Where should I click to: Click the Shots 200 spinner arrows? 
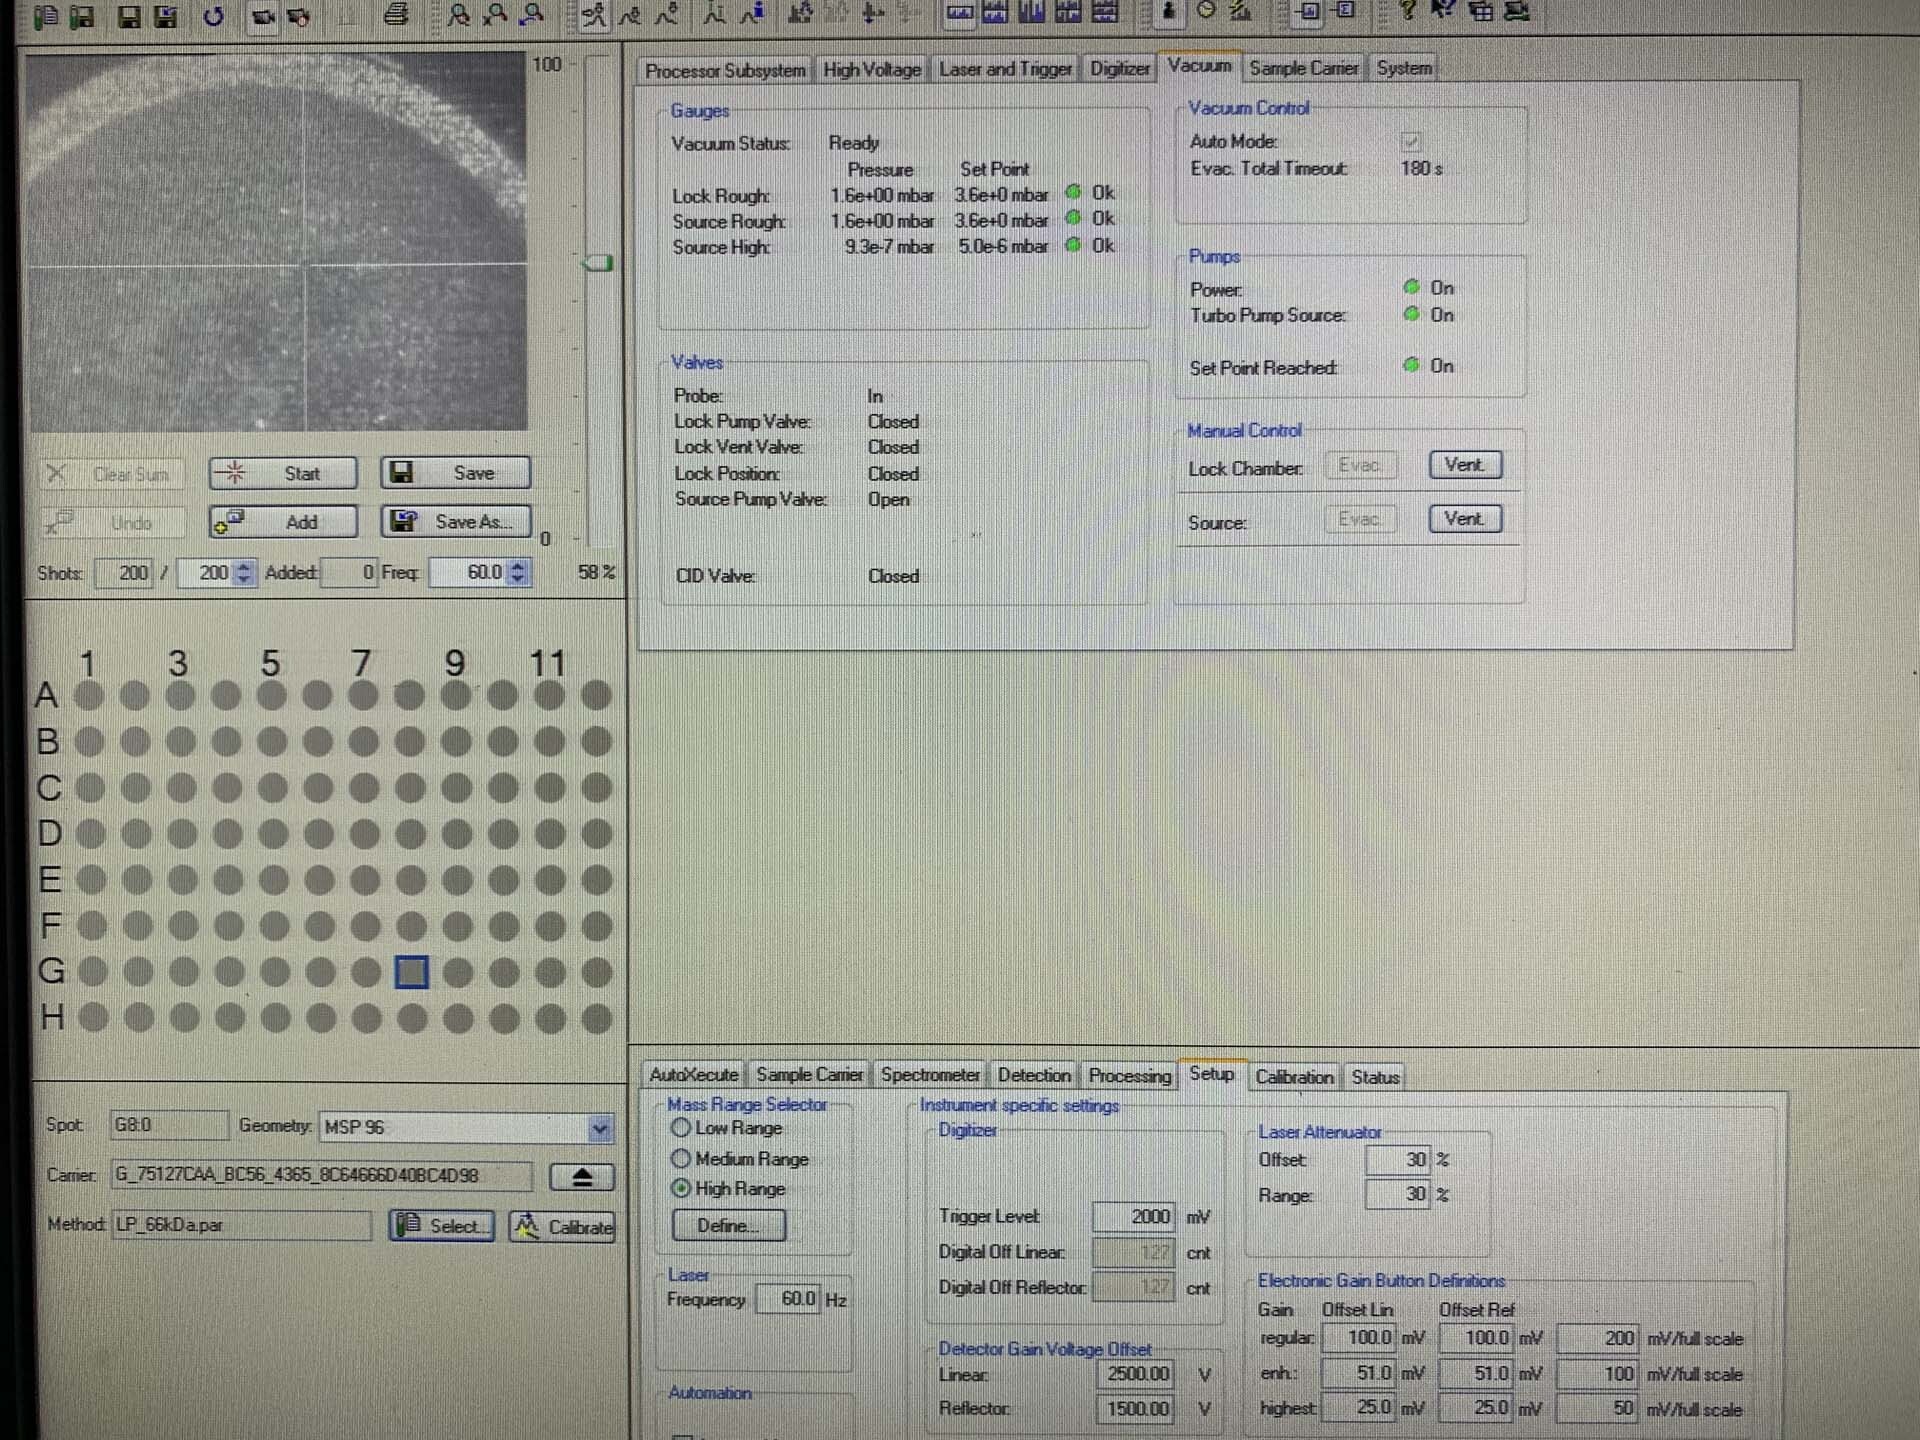click(x=244, y=573)
